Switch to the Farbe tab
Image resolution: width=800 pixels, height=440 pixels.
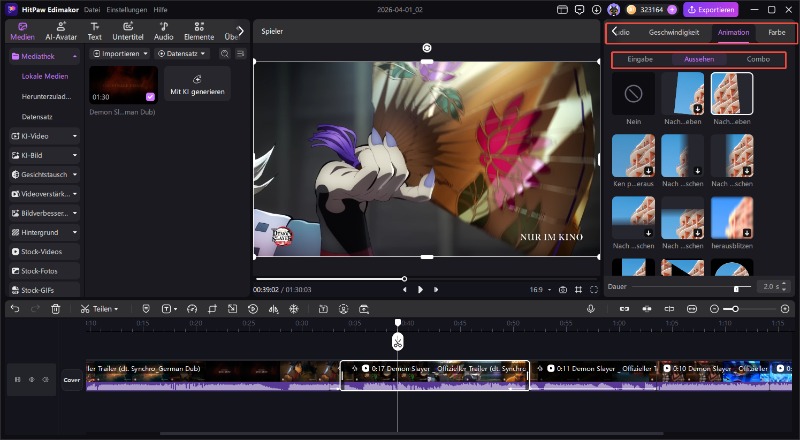point(777,32)
